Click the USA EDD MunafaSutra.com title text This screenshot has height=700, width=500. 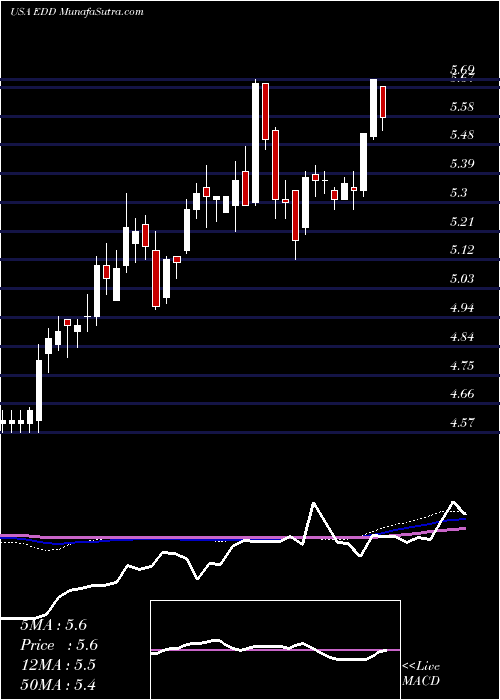[77, 12]
